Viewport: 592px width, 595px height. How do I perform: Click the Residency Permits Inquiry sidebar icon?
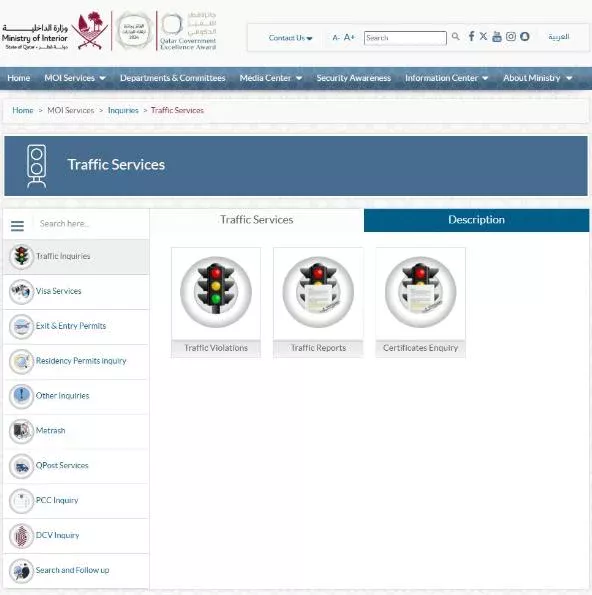click(x=21, y=361)
